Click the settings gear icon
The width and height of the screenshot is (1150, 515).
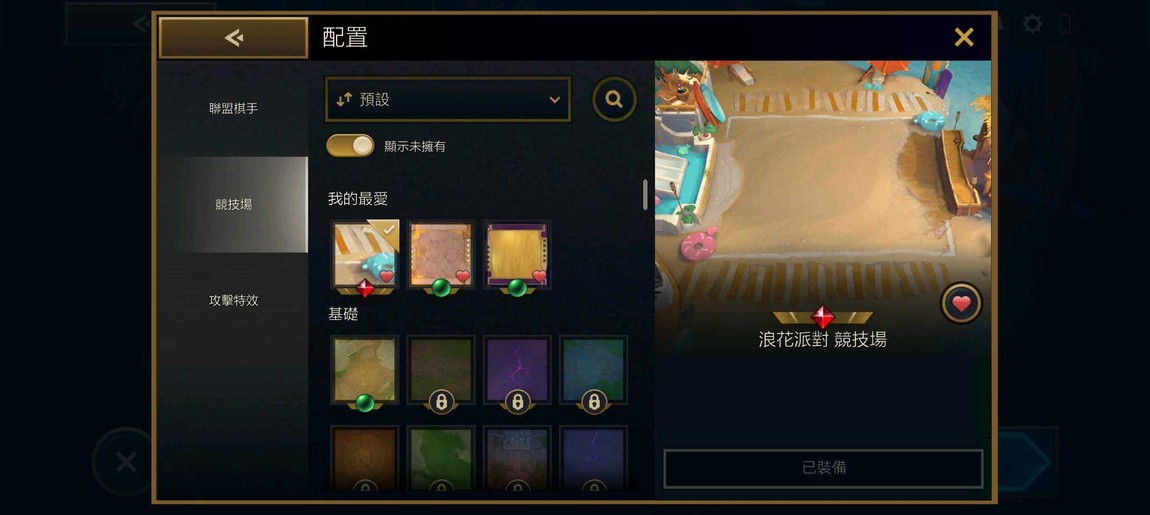click(x=1032, y=24)
